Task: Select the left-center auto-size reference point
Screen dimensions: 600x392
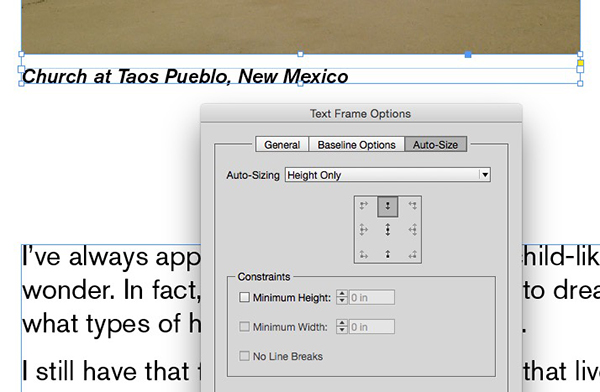Action: [x=364, y=230]
